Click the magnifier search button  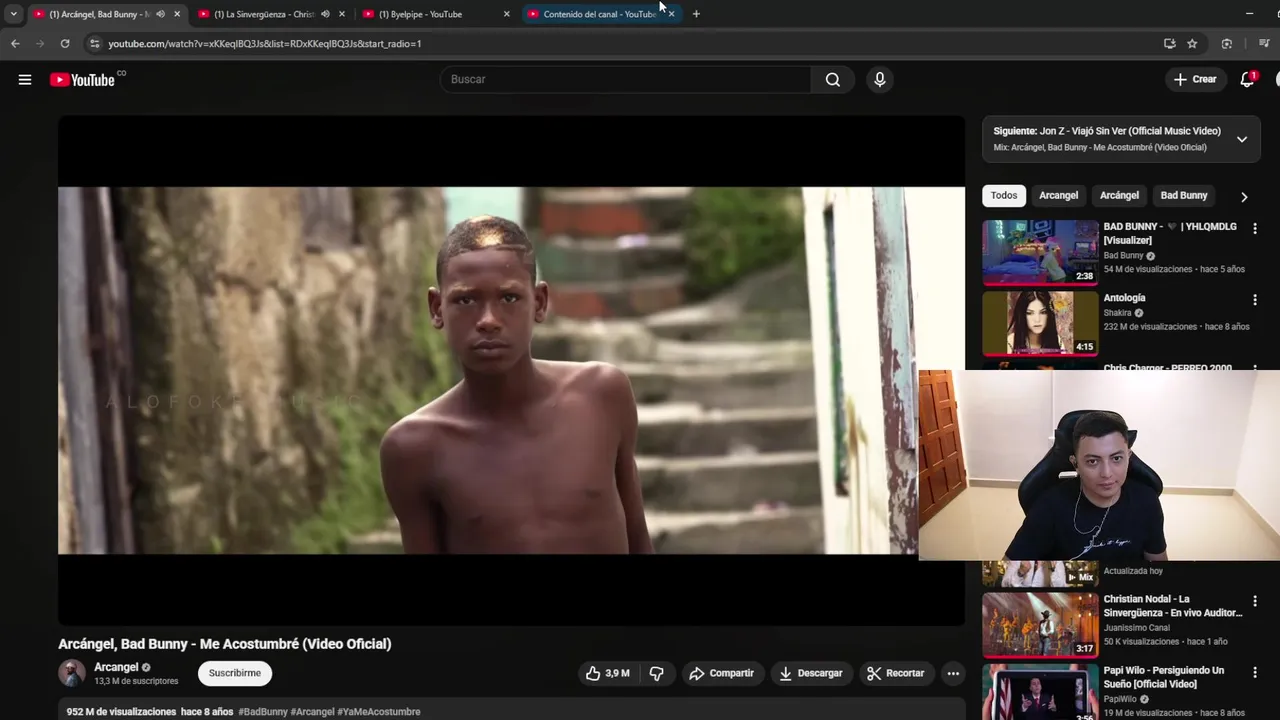833,80
